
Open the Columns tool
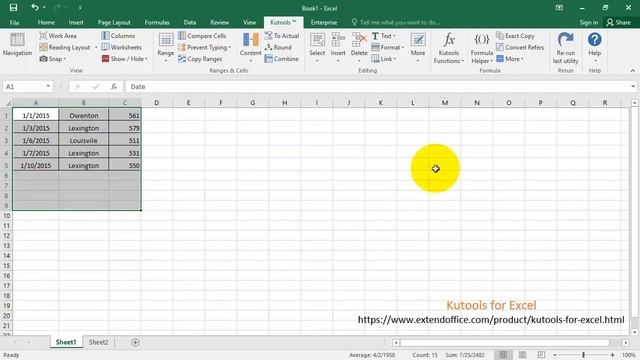tap(118, 36)
